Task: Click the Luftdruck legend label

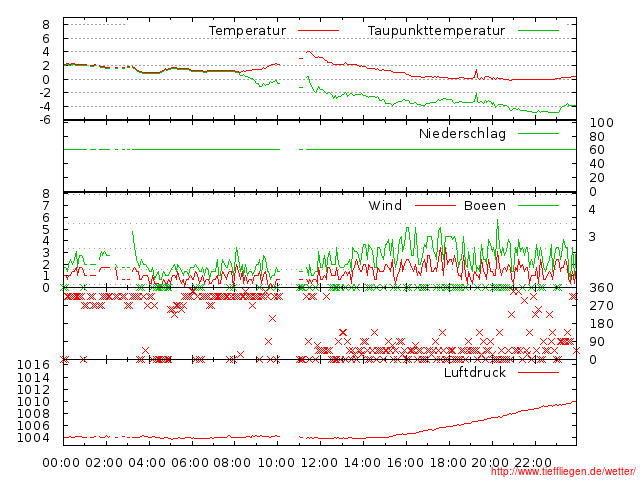Action: pos(475,372)
